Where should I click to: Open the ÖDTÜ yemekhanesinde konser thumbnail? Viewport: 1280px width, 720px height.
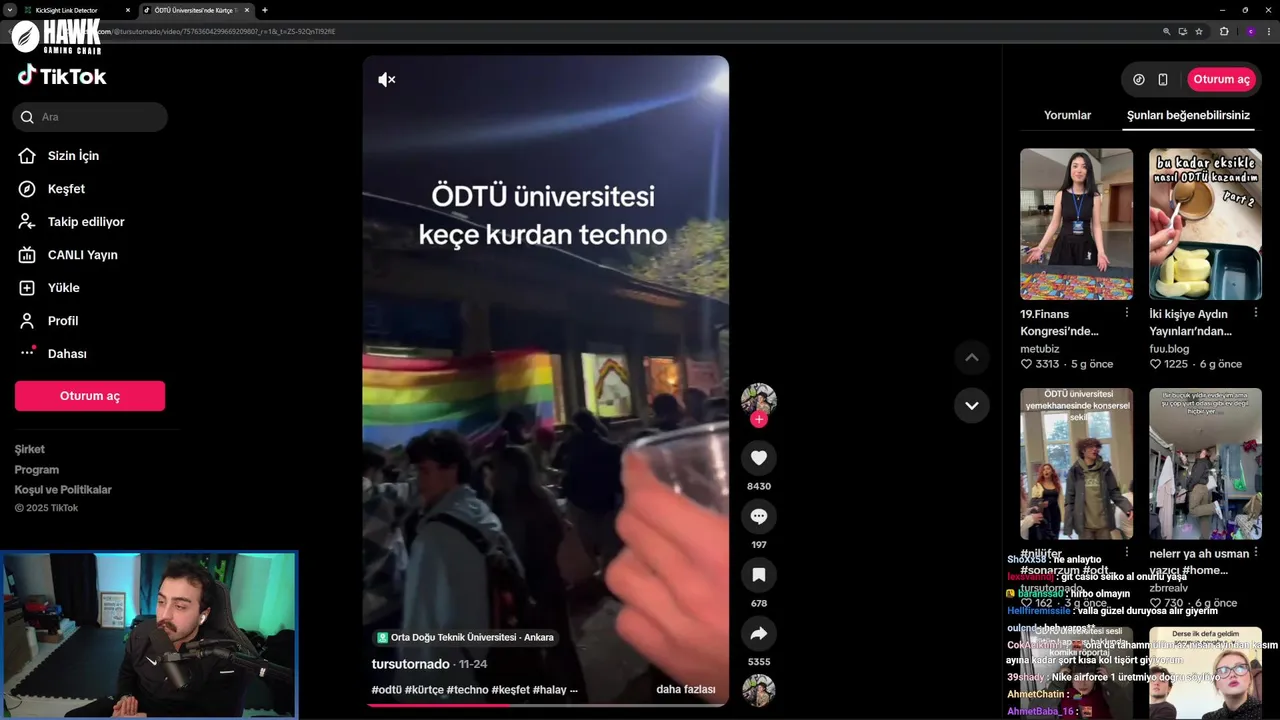(x=1076, y=464)
